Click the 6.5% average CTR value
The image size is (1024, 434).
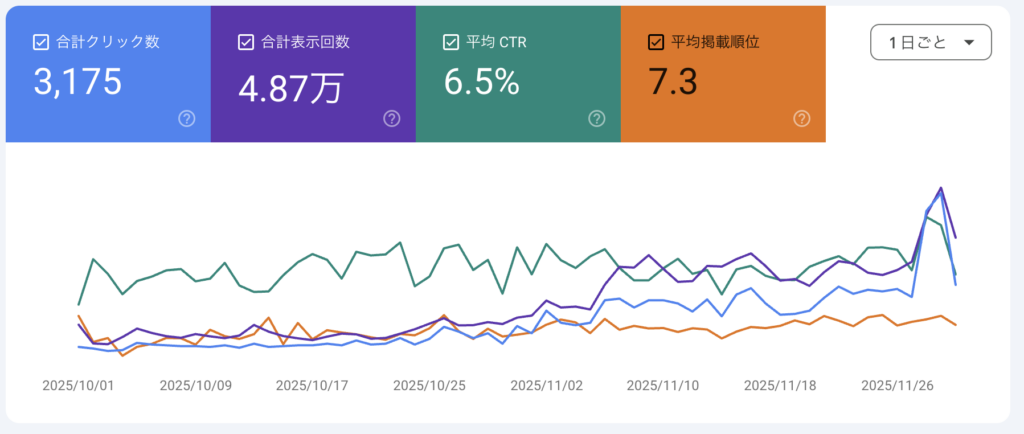pos(481,83)
